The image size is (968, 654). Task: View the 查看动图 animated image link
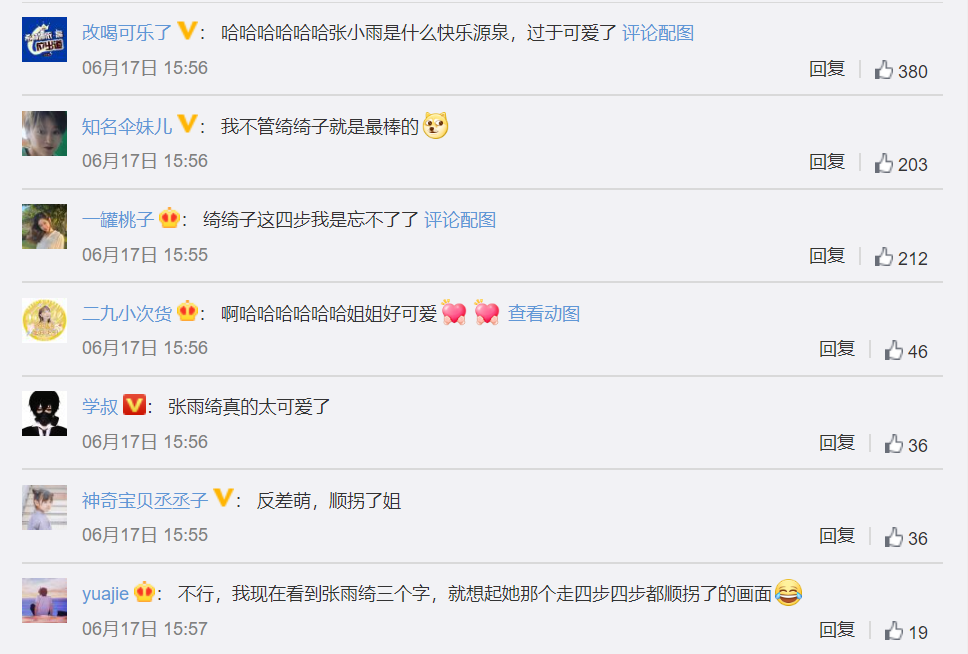(x=544, y=313)
